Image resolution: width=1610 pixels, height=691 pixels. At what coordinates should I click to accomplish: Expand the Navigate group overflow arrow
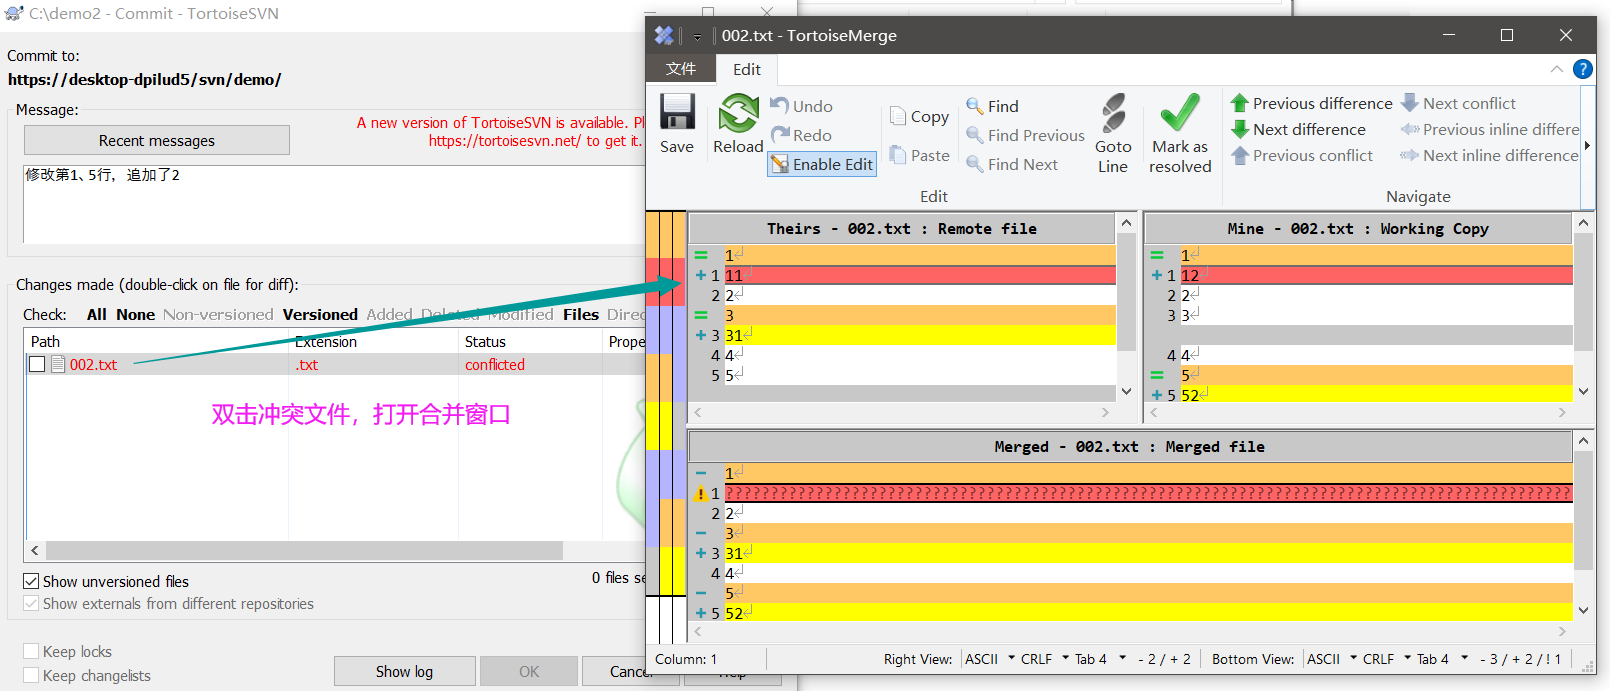click(1587, 146)
